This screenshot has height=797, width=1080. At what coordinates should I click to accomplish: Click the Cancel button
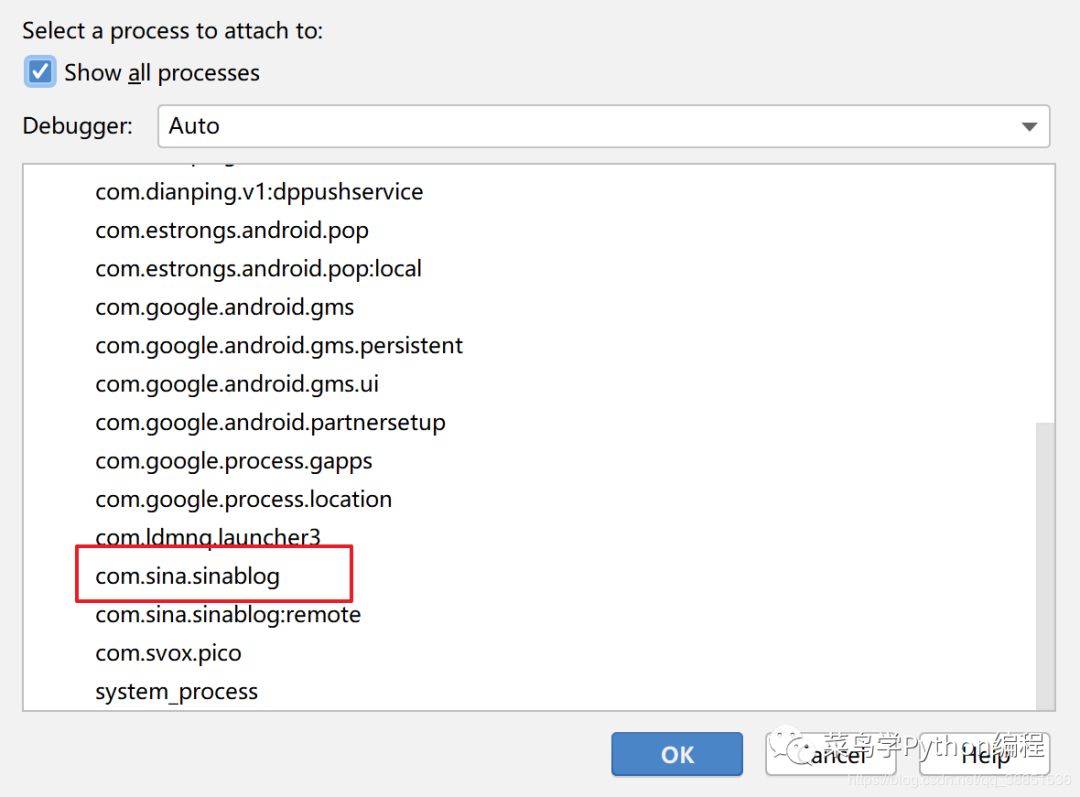pos(831,754)
